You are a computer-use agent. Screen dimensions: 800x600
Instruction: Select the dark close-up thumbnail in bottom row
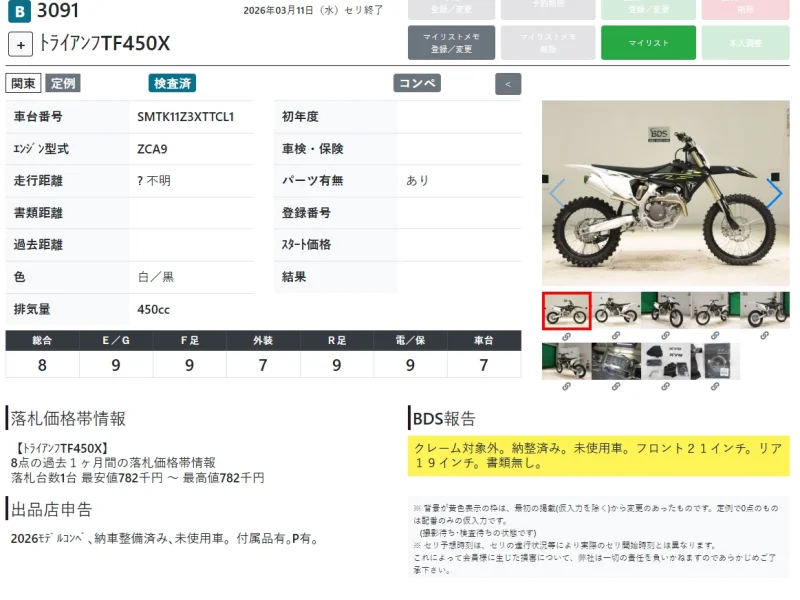[616, 361]
